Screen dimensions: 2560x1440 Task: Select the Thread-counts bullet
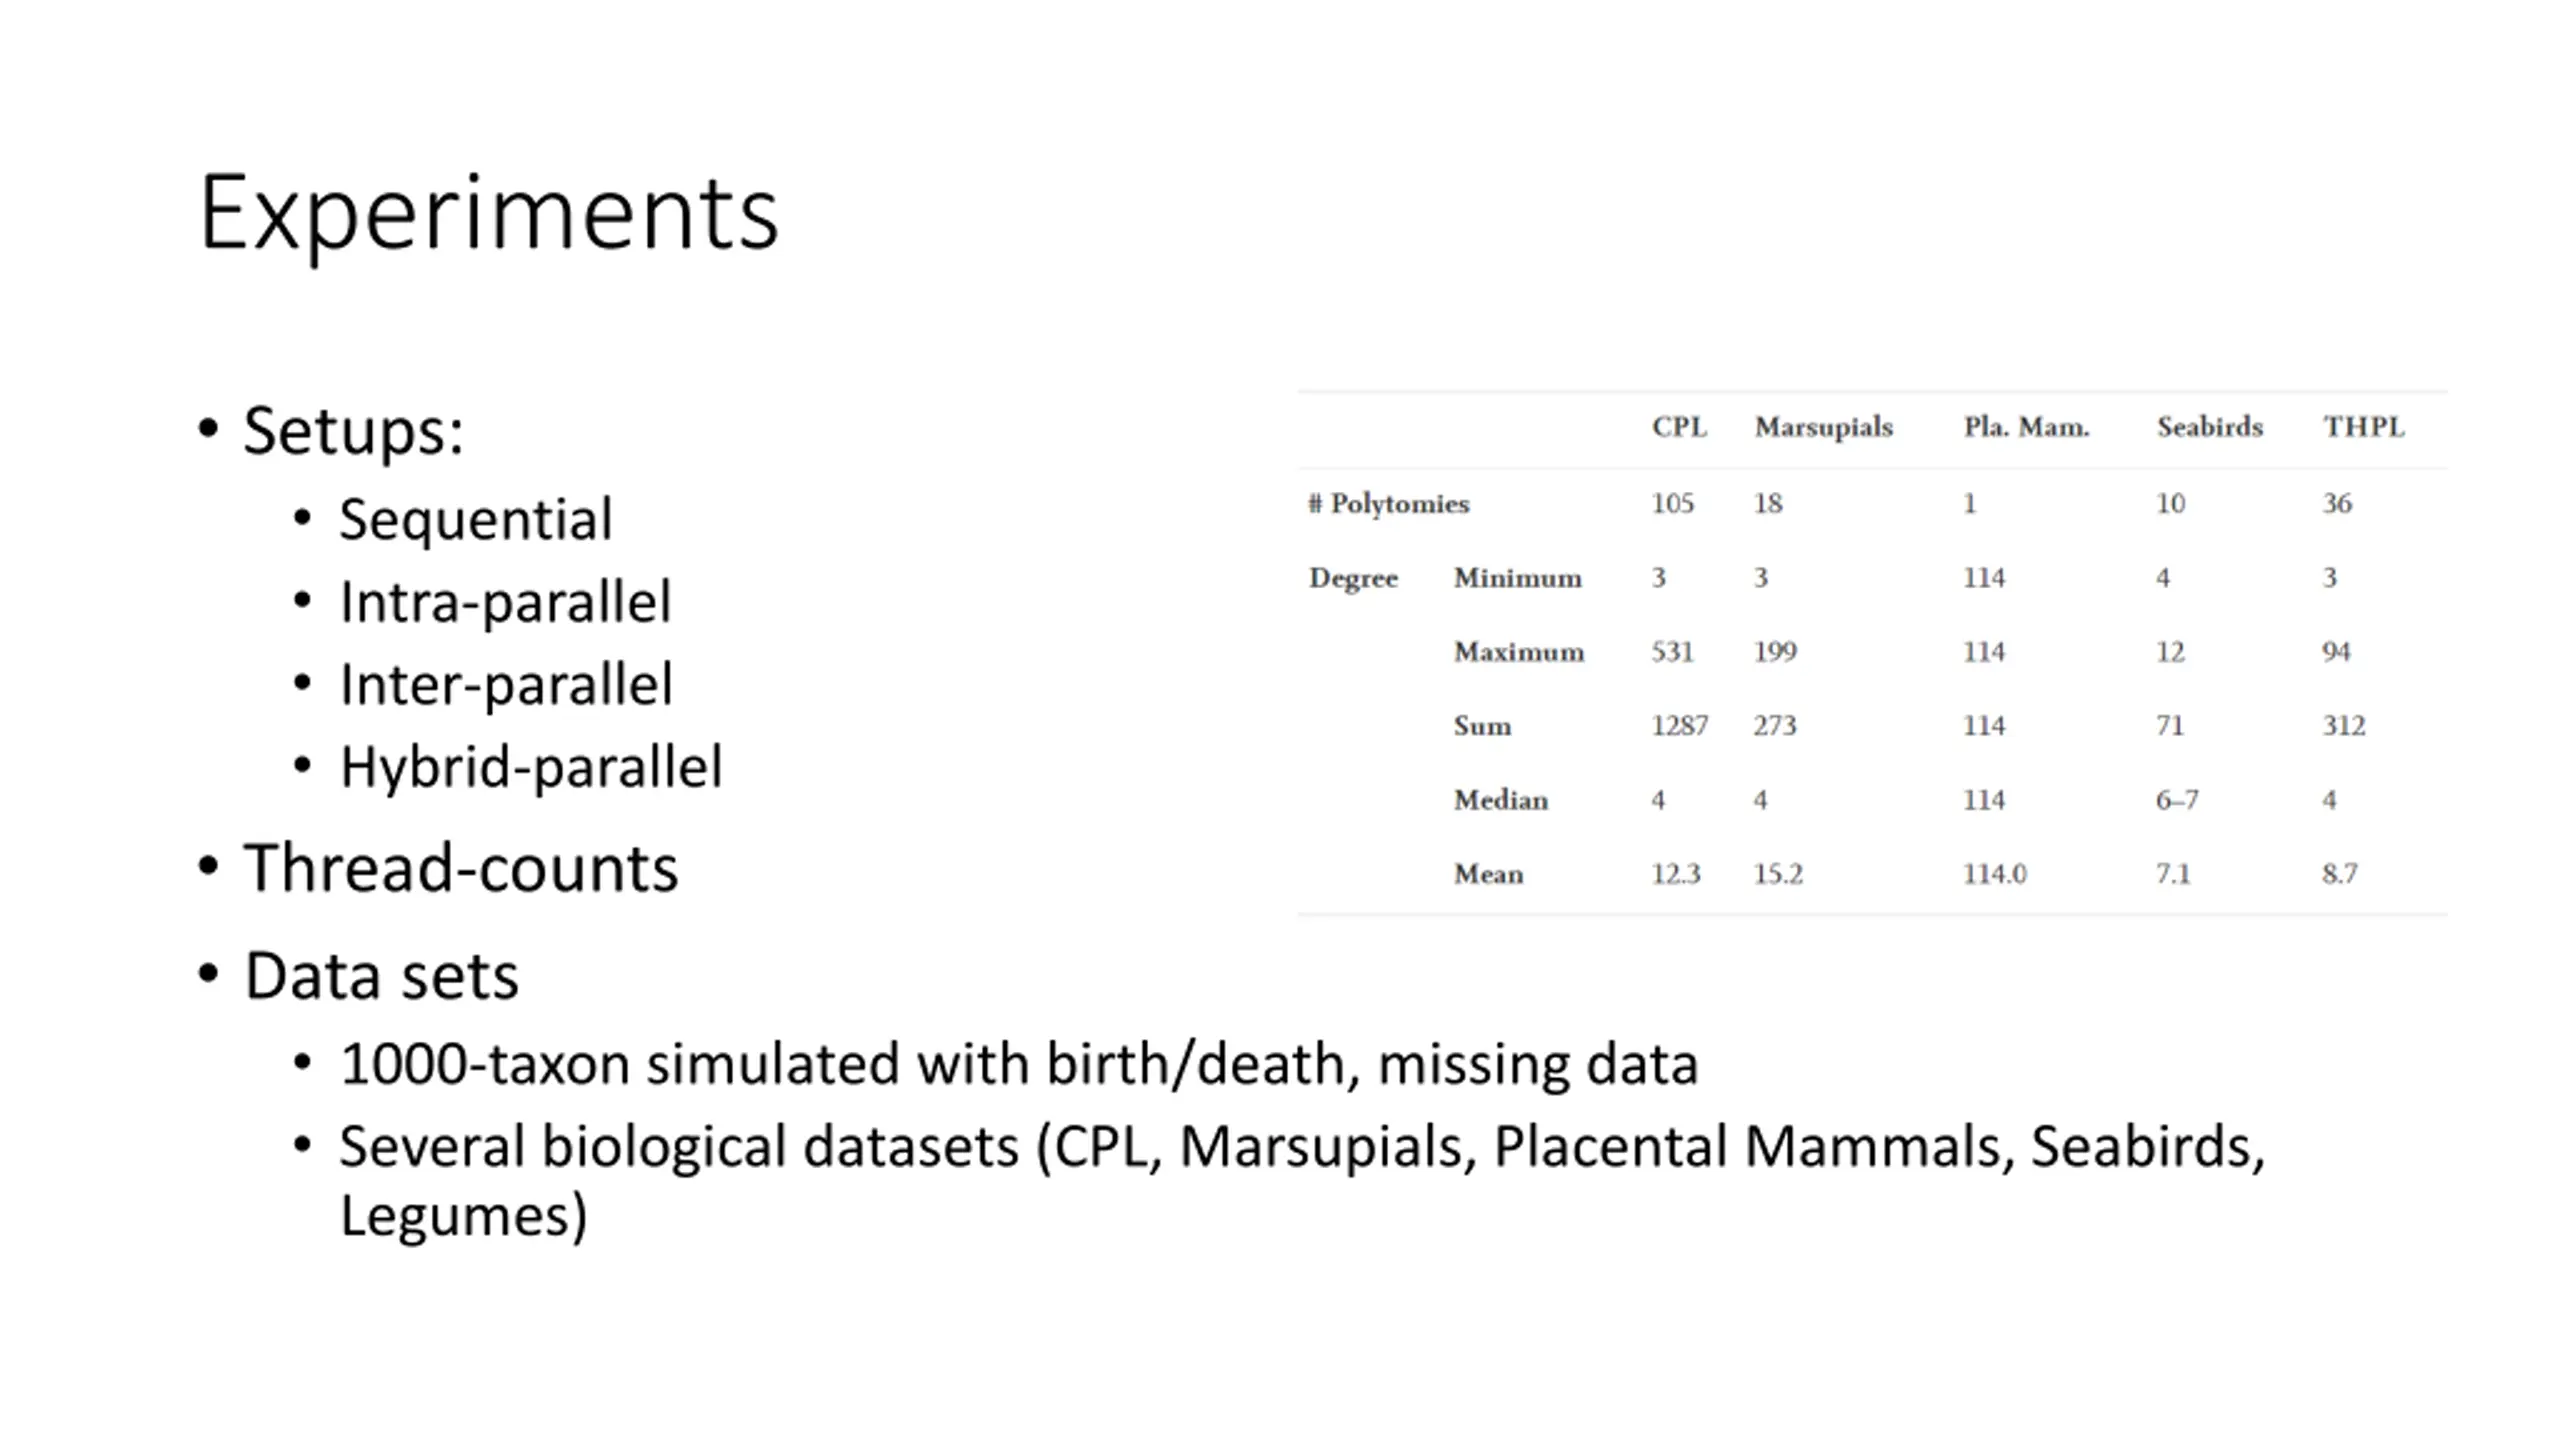pyautogui.click(x=461, y=867)
